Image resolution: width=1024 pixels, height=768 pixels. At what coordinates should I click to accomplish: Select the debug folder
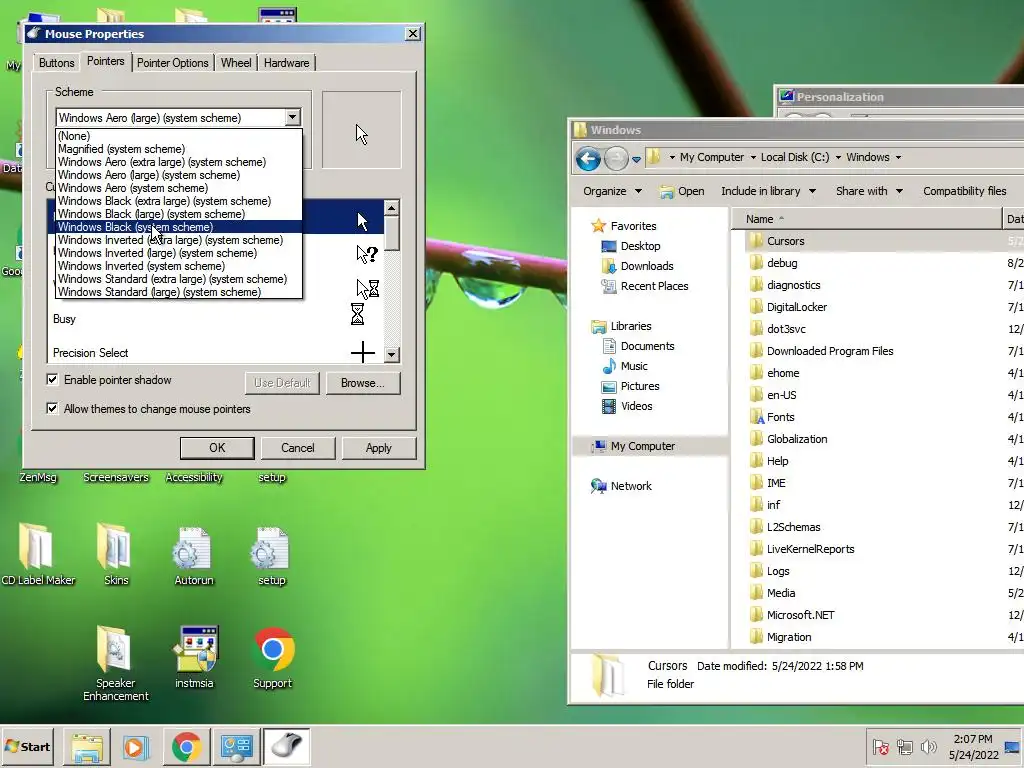coord(782,263)
